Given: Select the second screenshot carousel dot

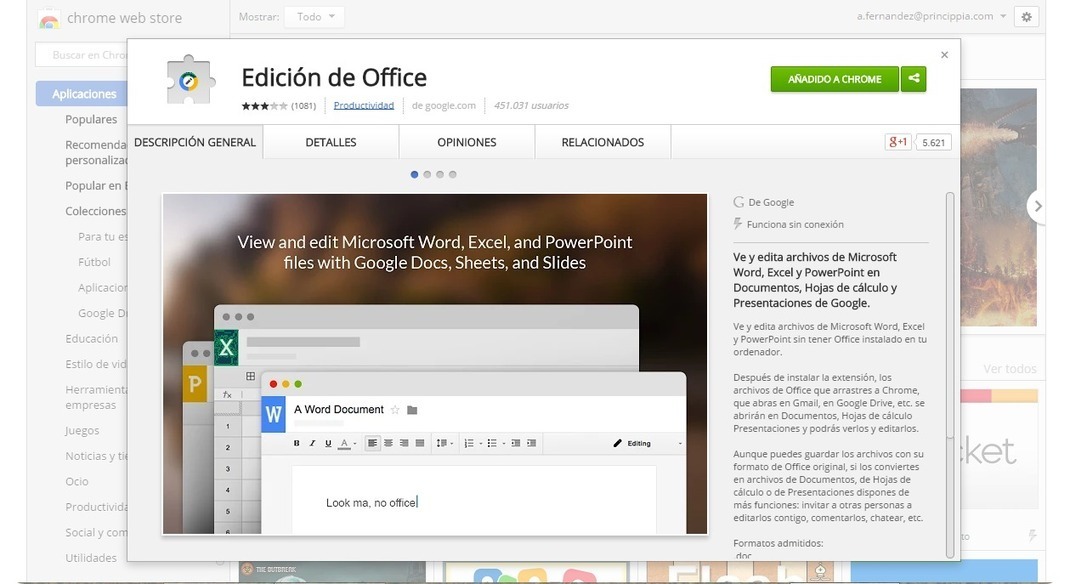Looking at the screenshot, I should click(x=427, y=174).
